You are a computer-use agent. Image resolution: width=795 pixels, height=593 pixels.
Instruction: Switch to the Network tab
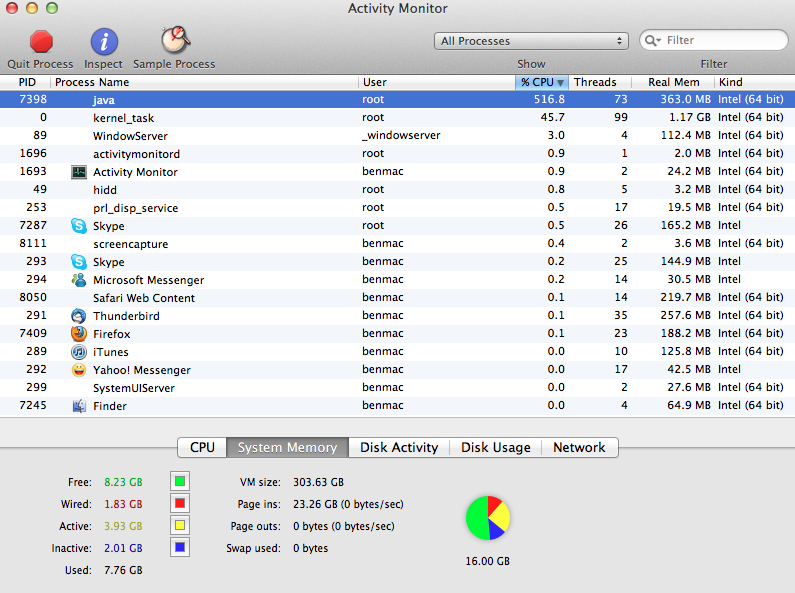(x=580, y=448)
